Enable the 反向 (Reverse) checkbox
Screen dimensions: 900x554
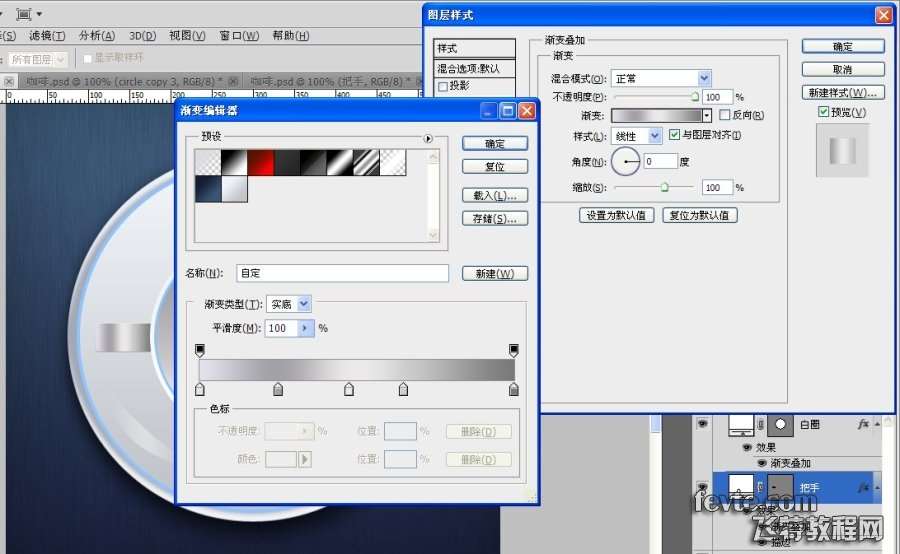tap(725, 116)
